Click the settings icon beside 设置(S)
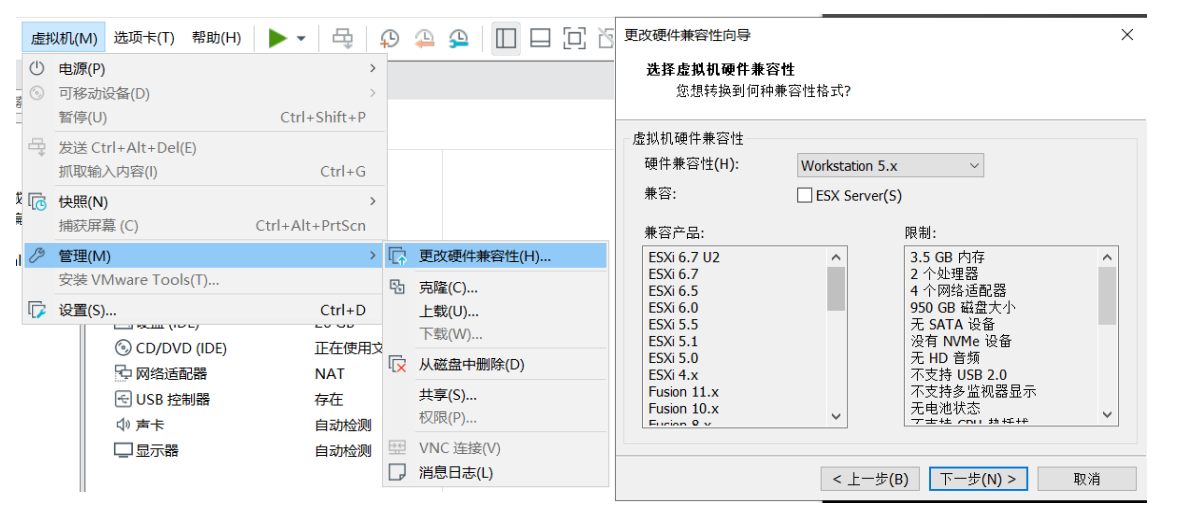1180x520 pixels. [x=37, y=310]
